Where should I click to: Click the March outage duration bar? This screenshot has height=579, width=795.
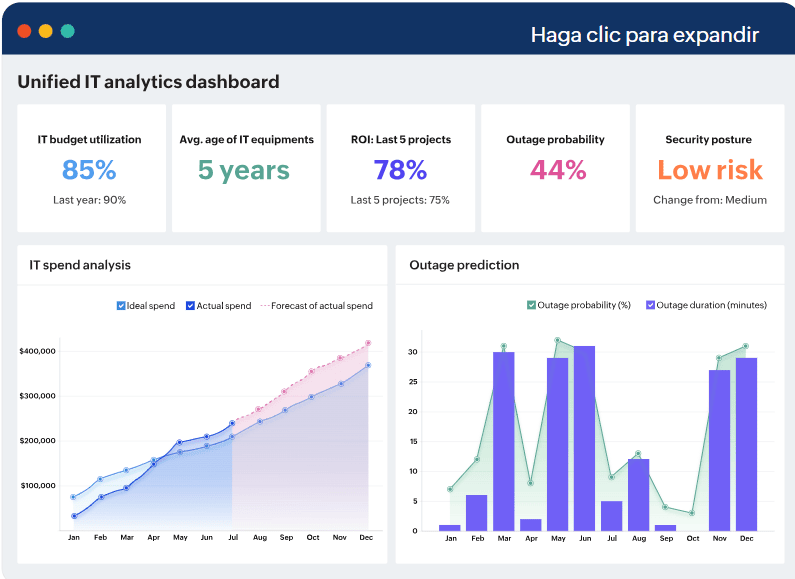click(x=503, y=441)
